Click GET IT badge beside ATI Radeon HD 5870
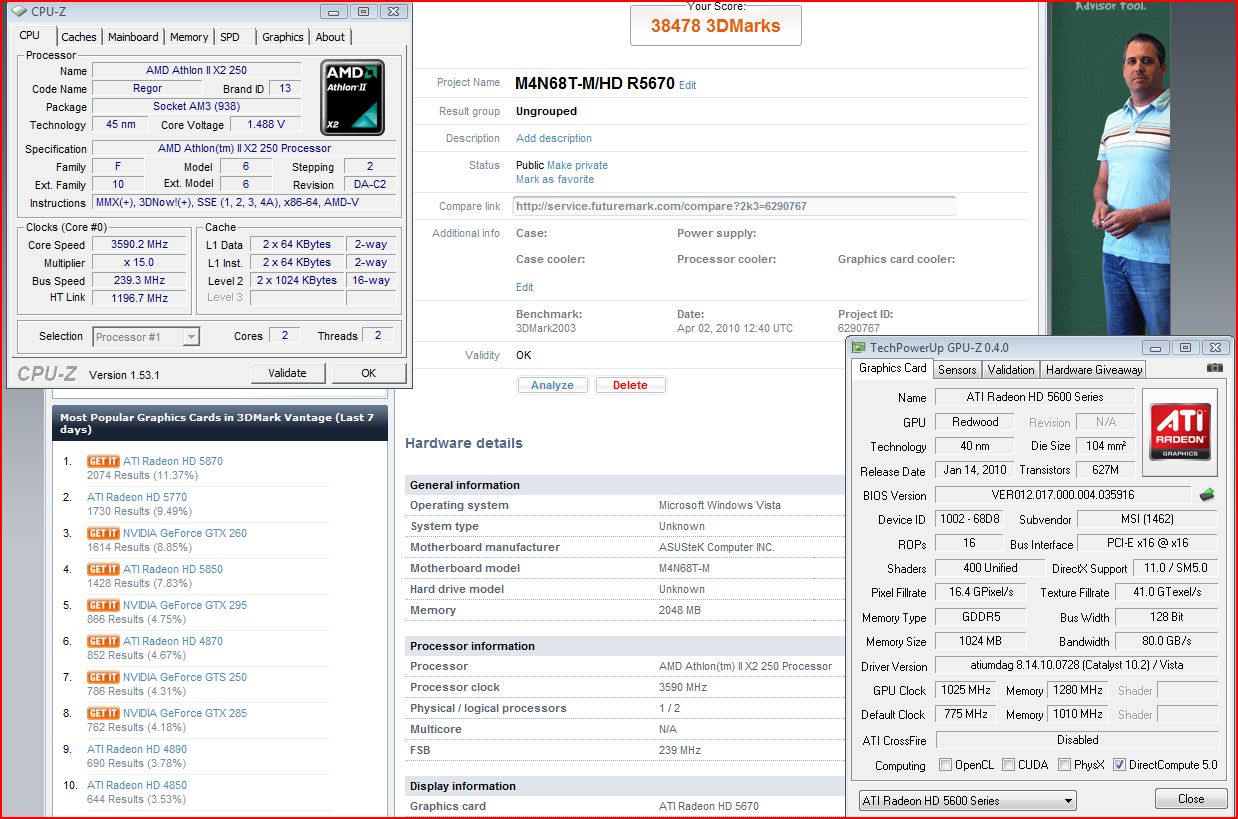The width and height of the screenshot is (1238, 819). (103, 461)
